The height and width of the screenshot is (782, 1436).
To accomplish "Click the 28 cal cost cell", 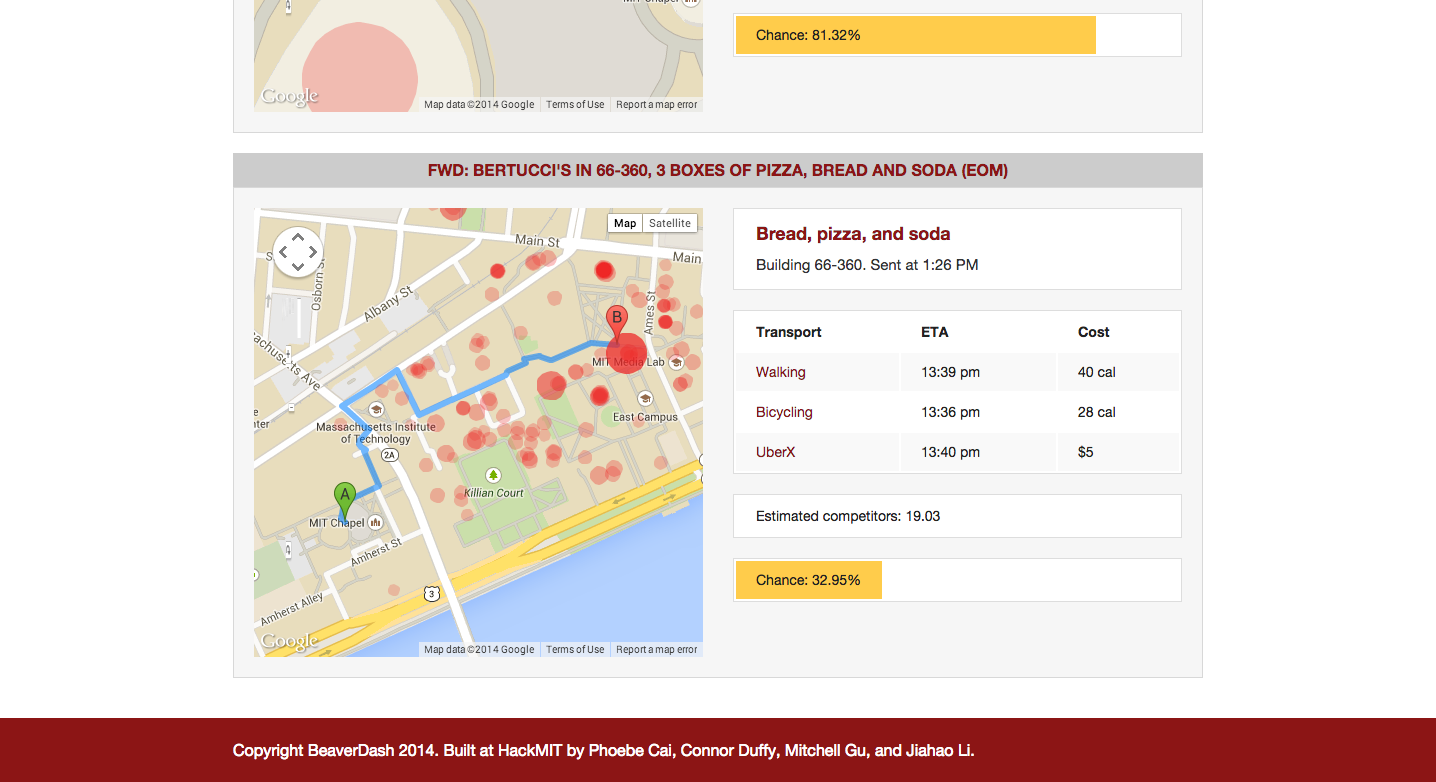I will pyautogui.click(x=1118, y=412).
